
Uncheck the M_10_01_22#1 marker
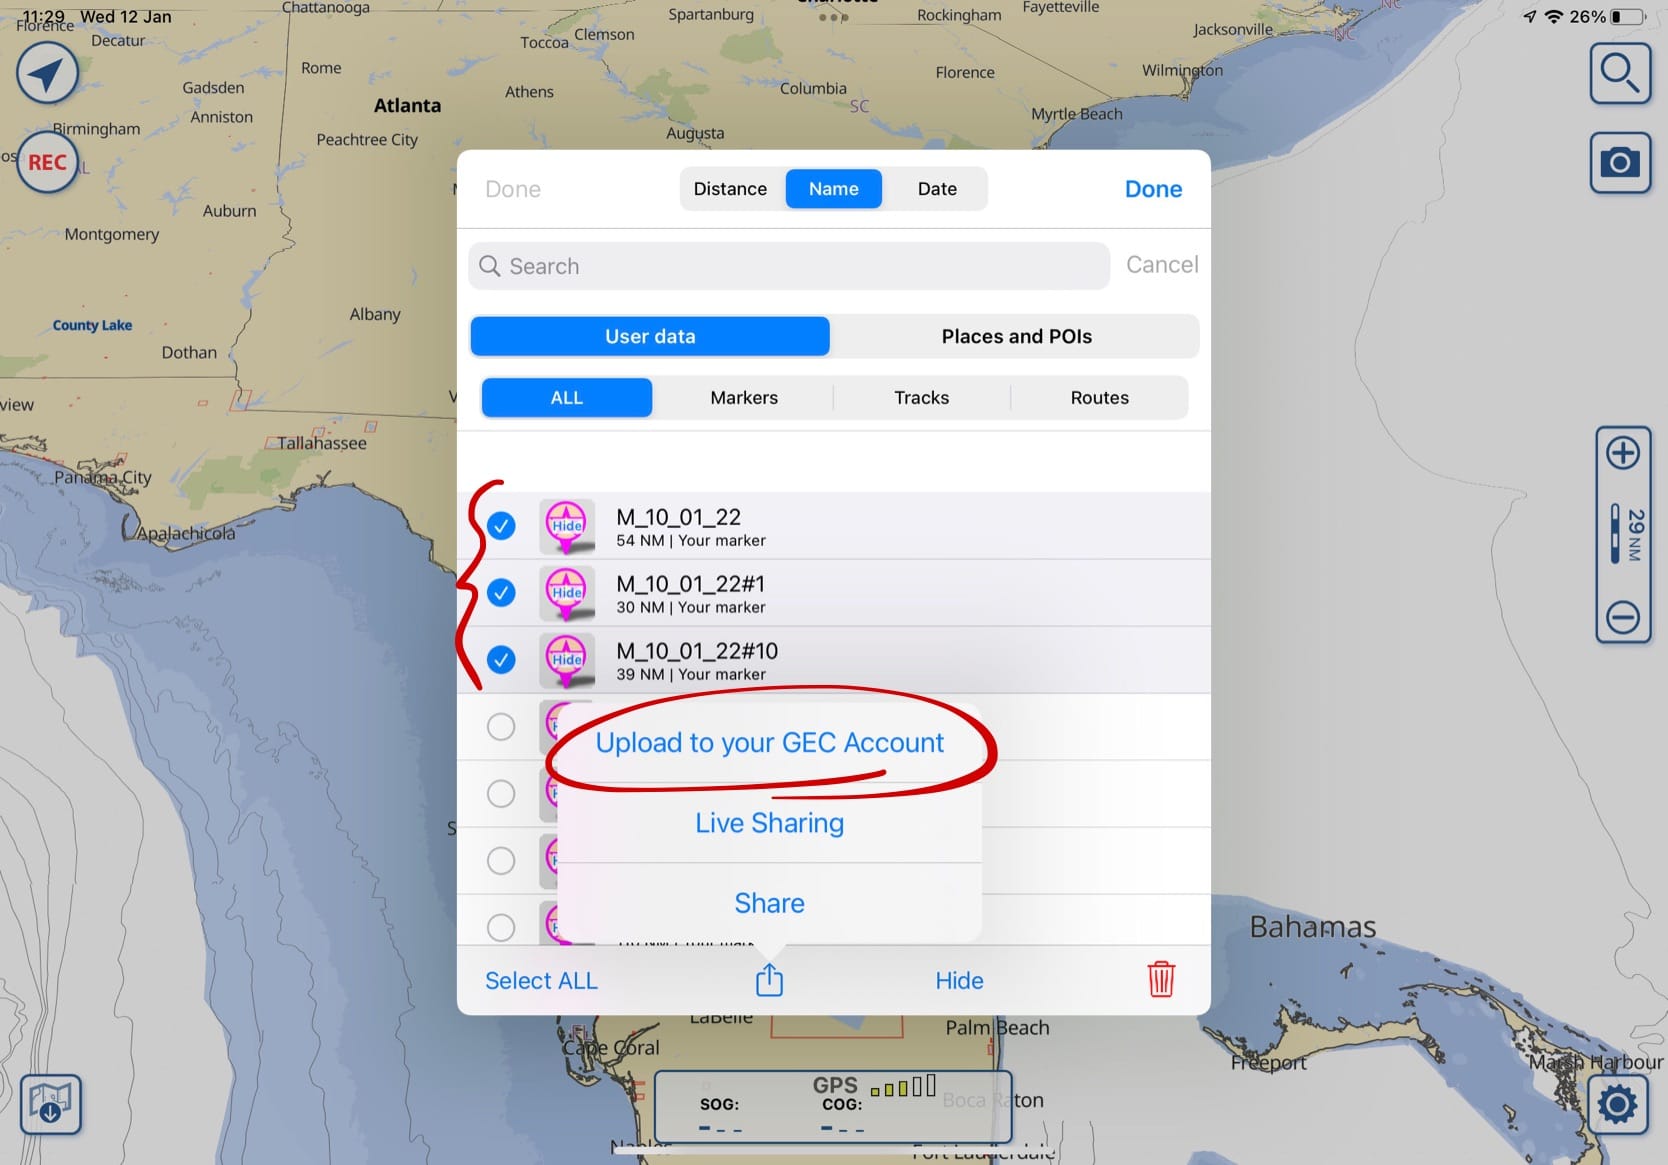[x=501, y=592]
